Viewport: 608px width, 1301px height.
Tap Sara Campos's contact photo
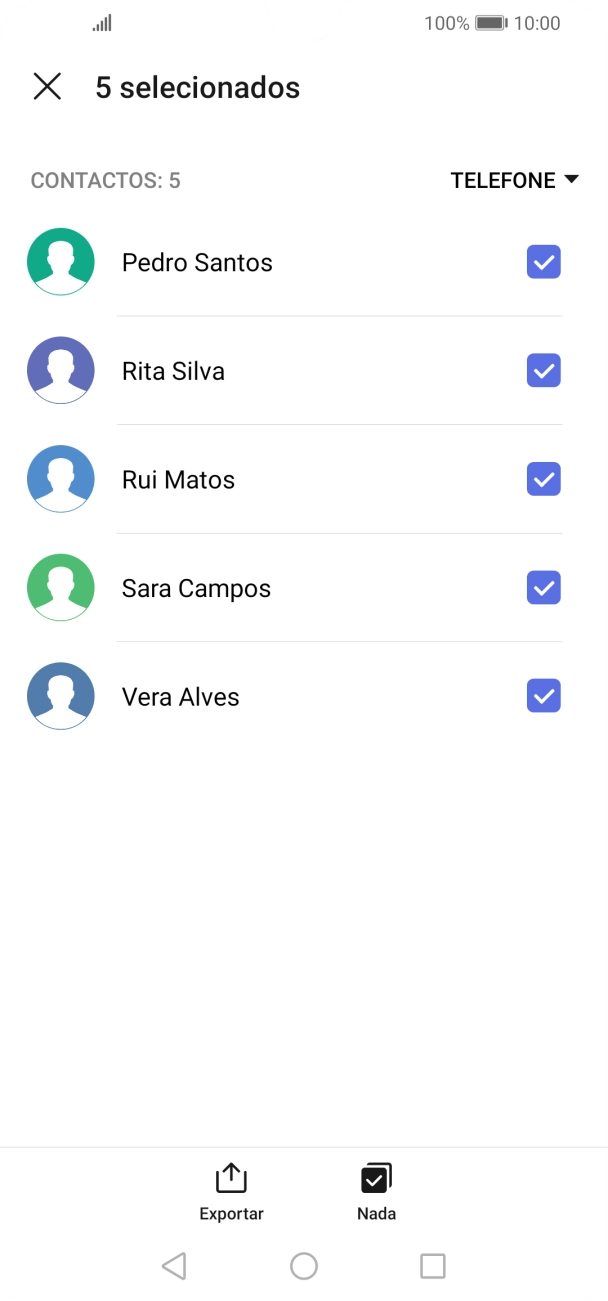tap(60, 587)
